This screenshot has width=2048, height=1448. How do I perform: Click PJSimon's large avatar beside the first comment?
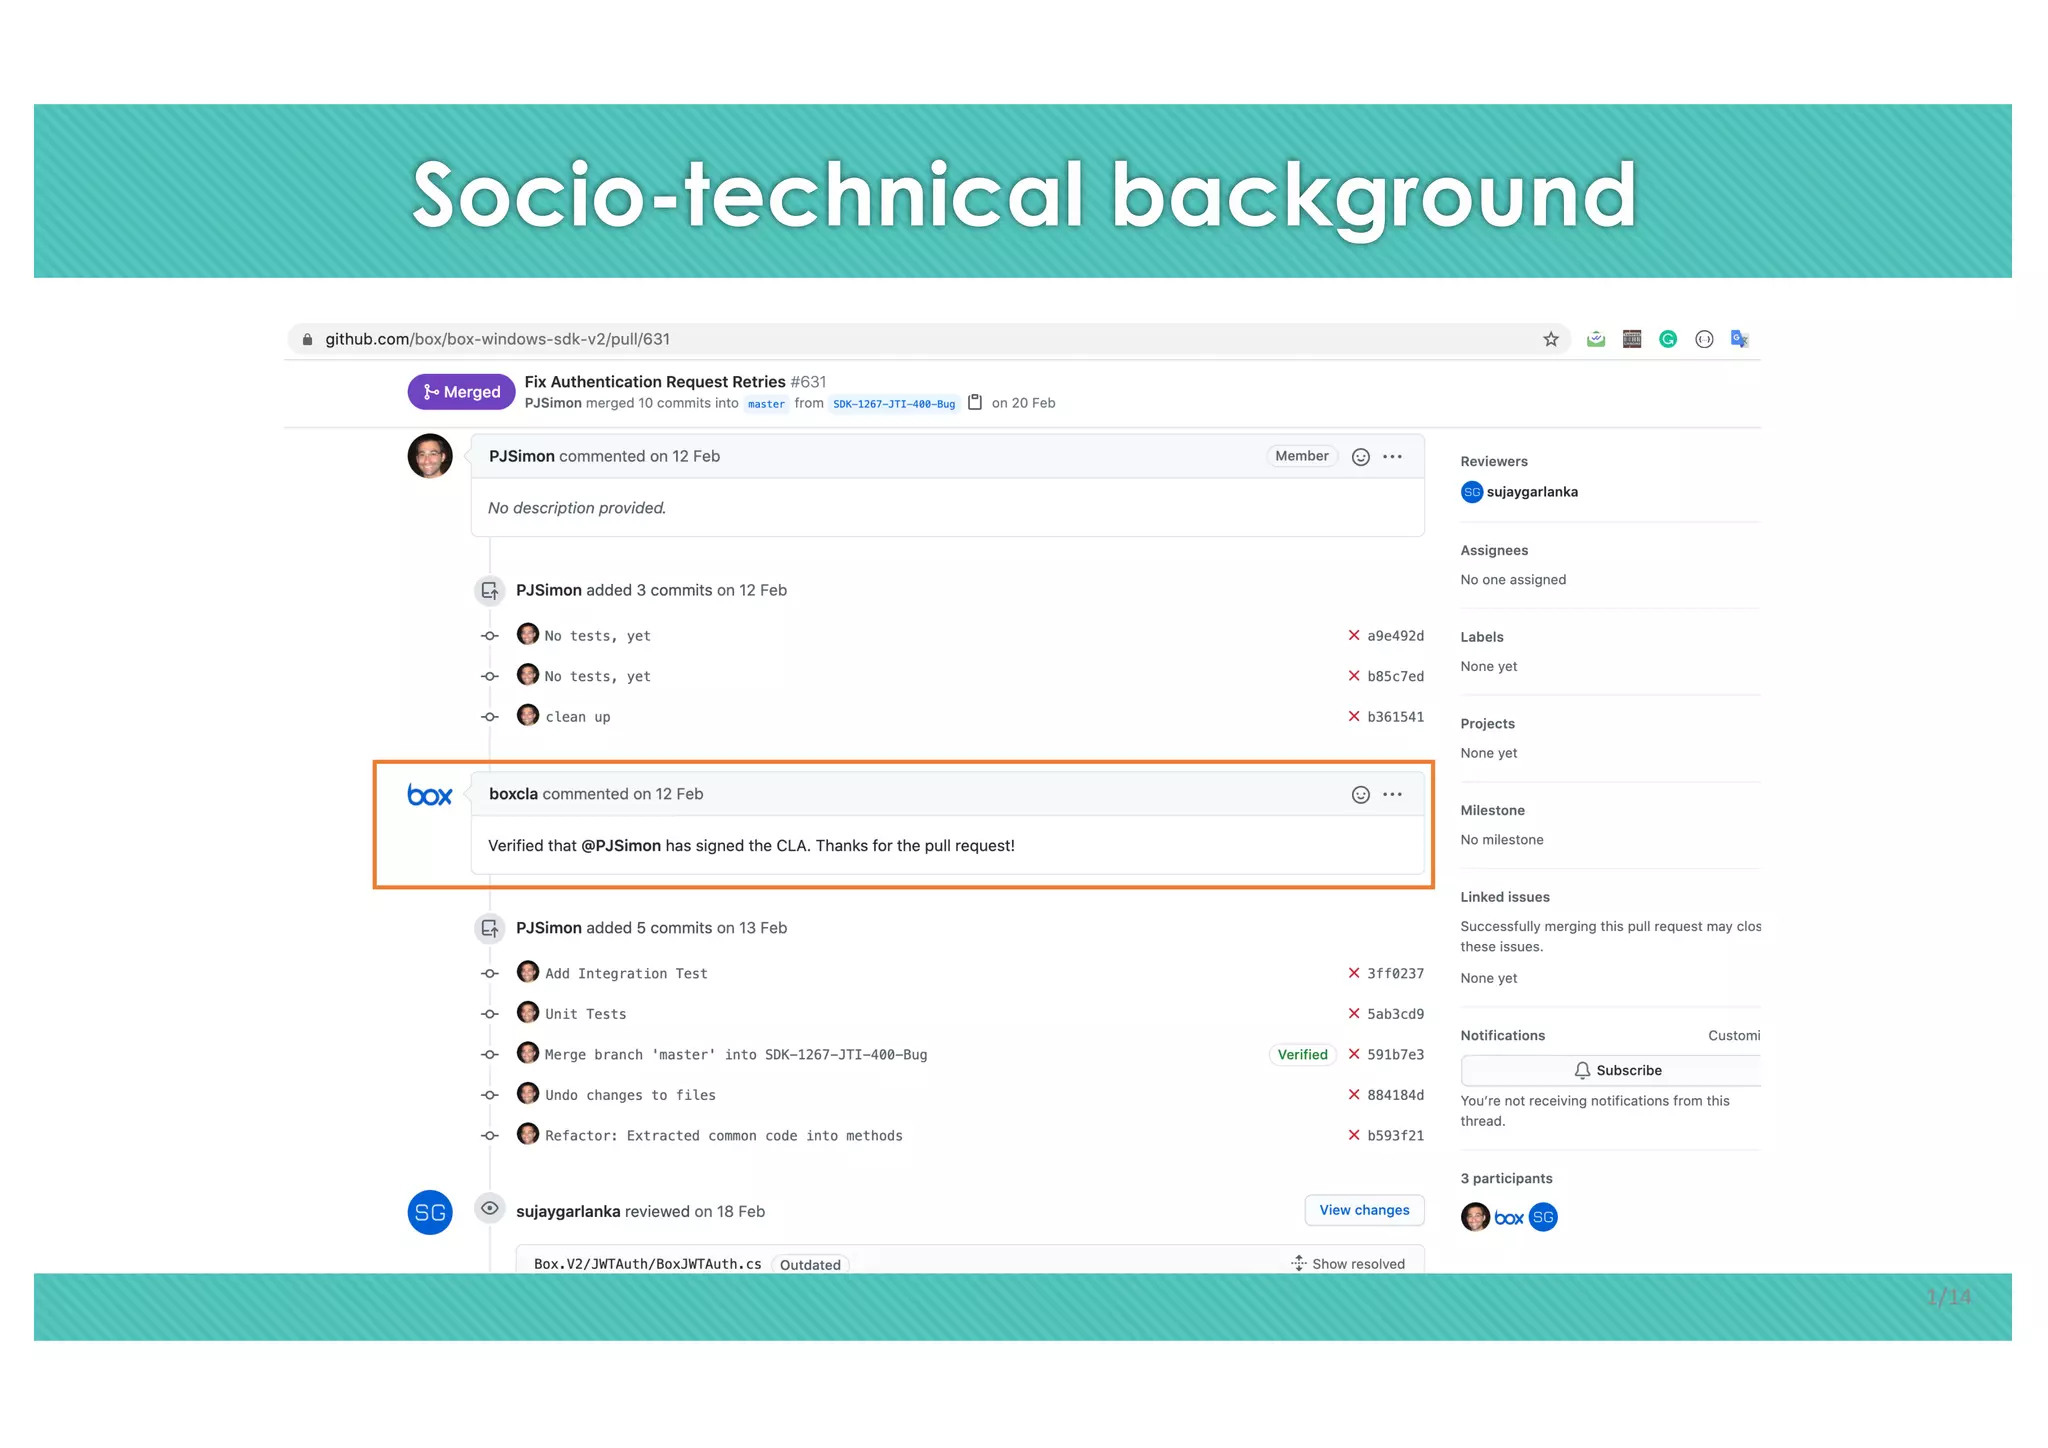click(x=430, y=456)
